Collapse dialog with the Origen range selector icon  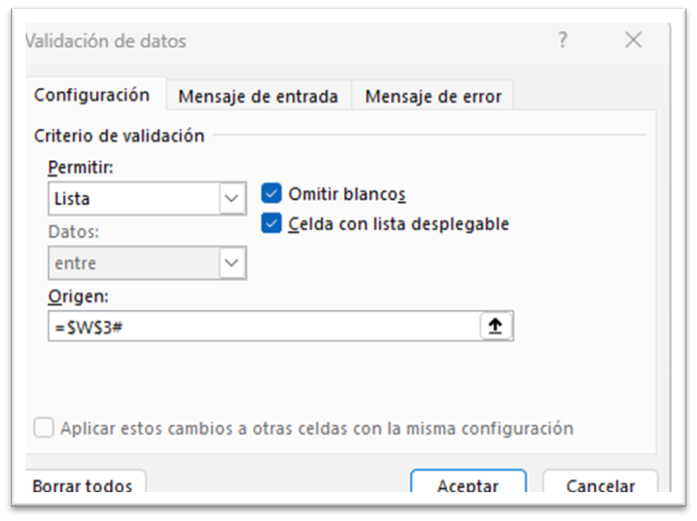click(495, 327)
